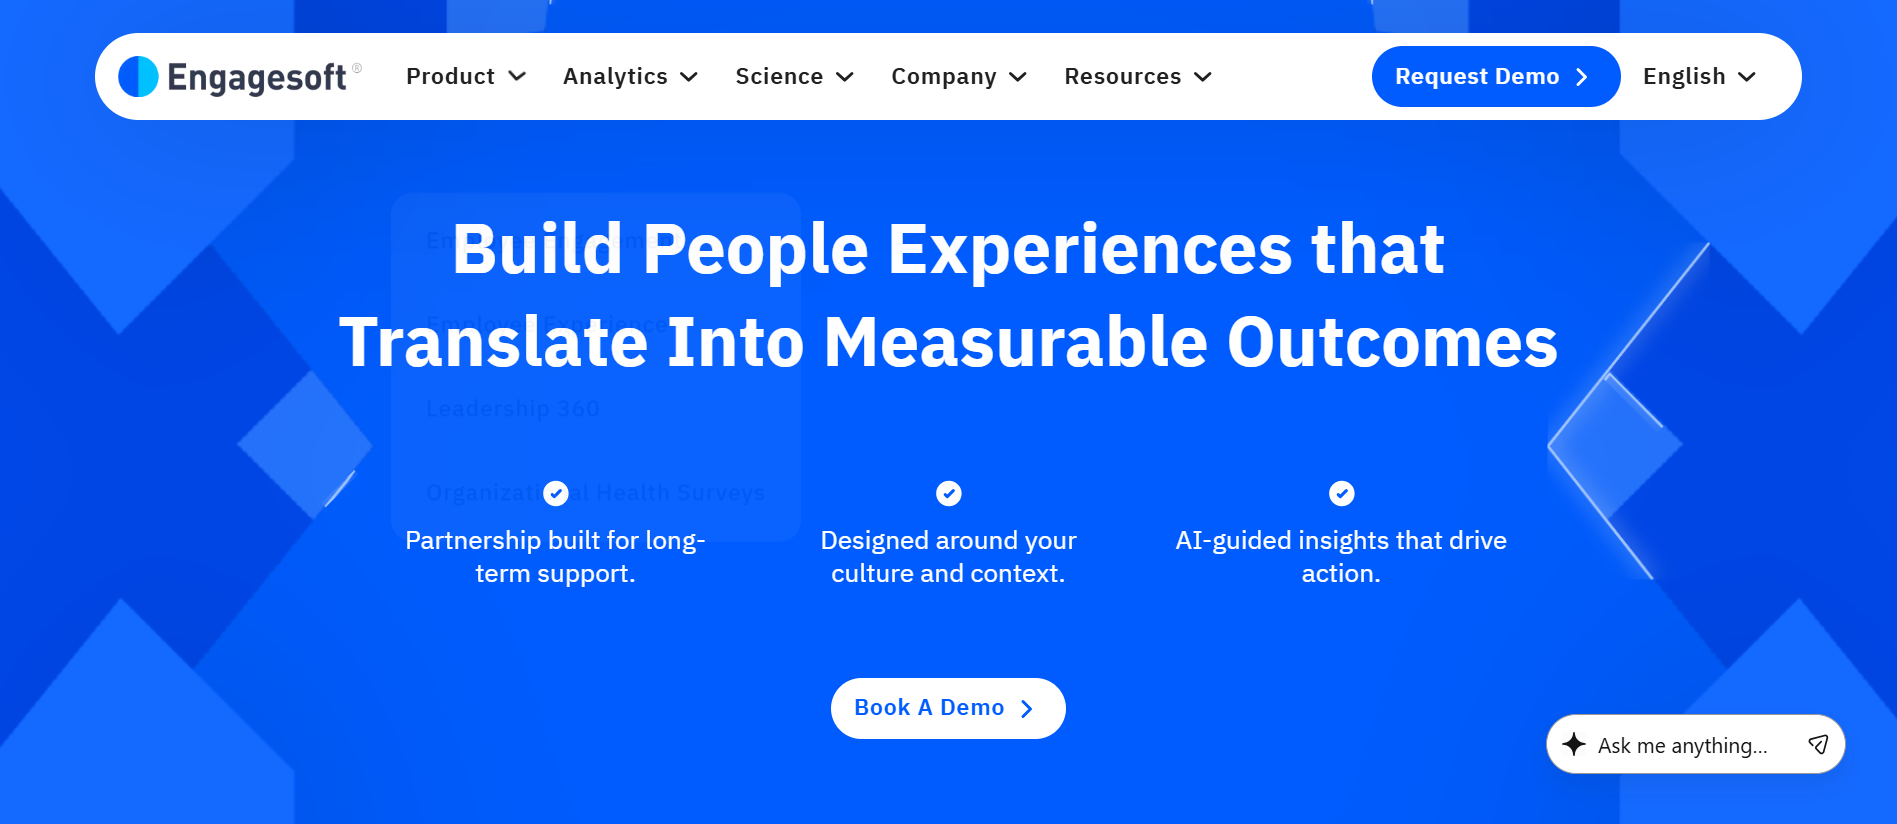
Task: Click the Book A Demo button
Action: click(948, 708)
